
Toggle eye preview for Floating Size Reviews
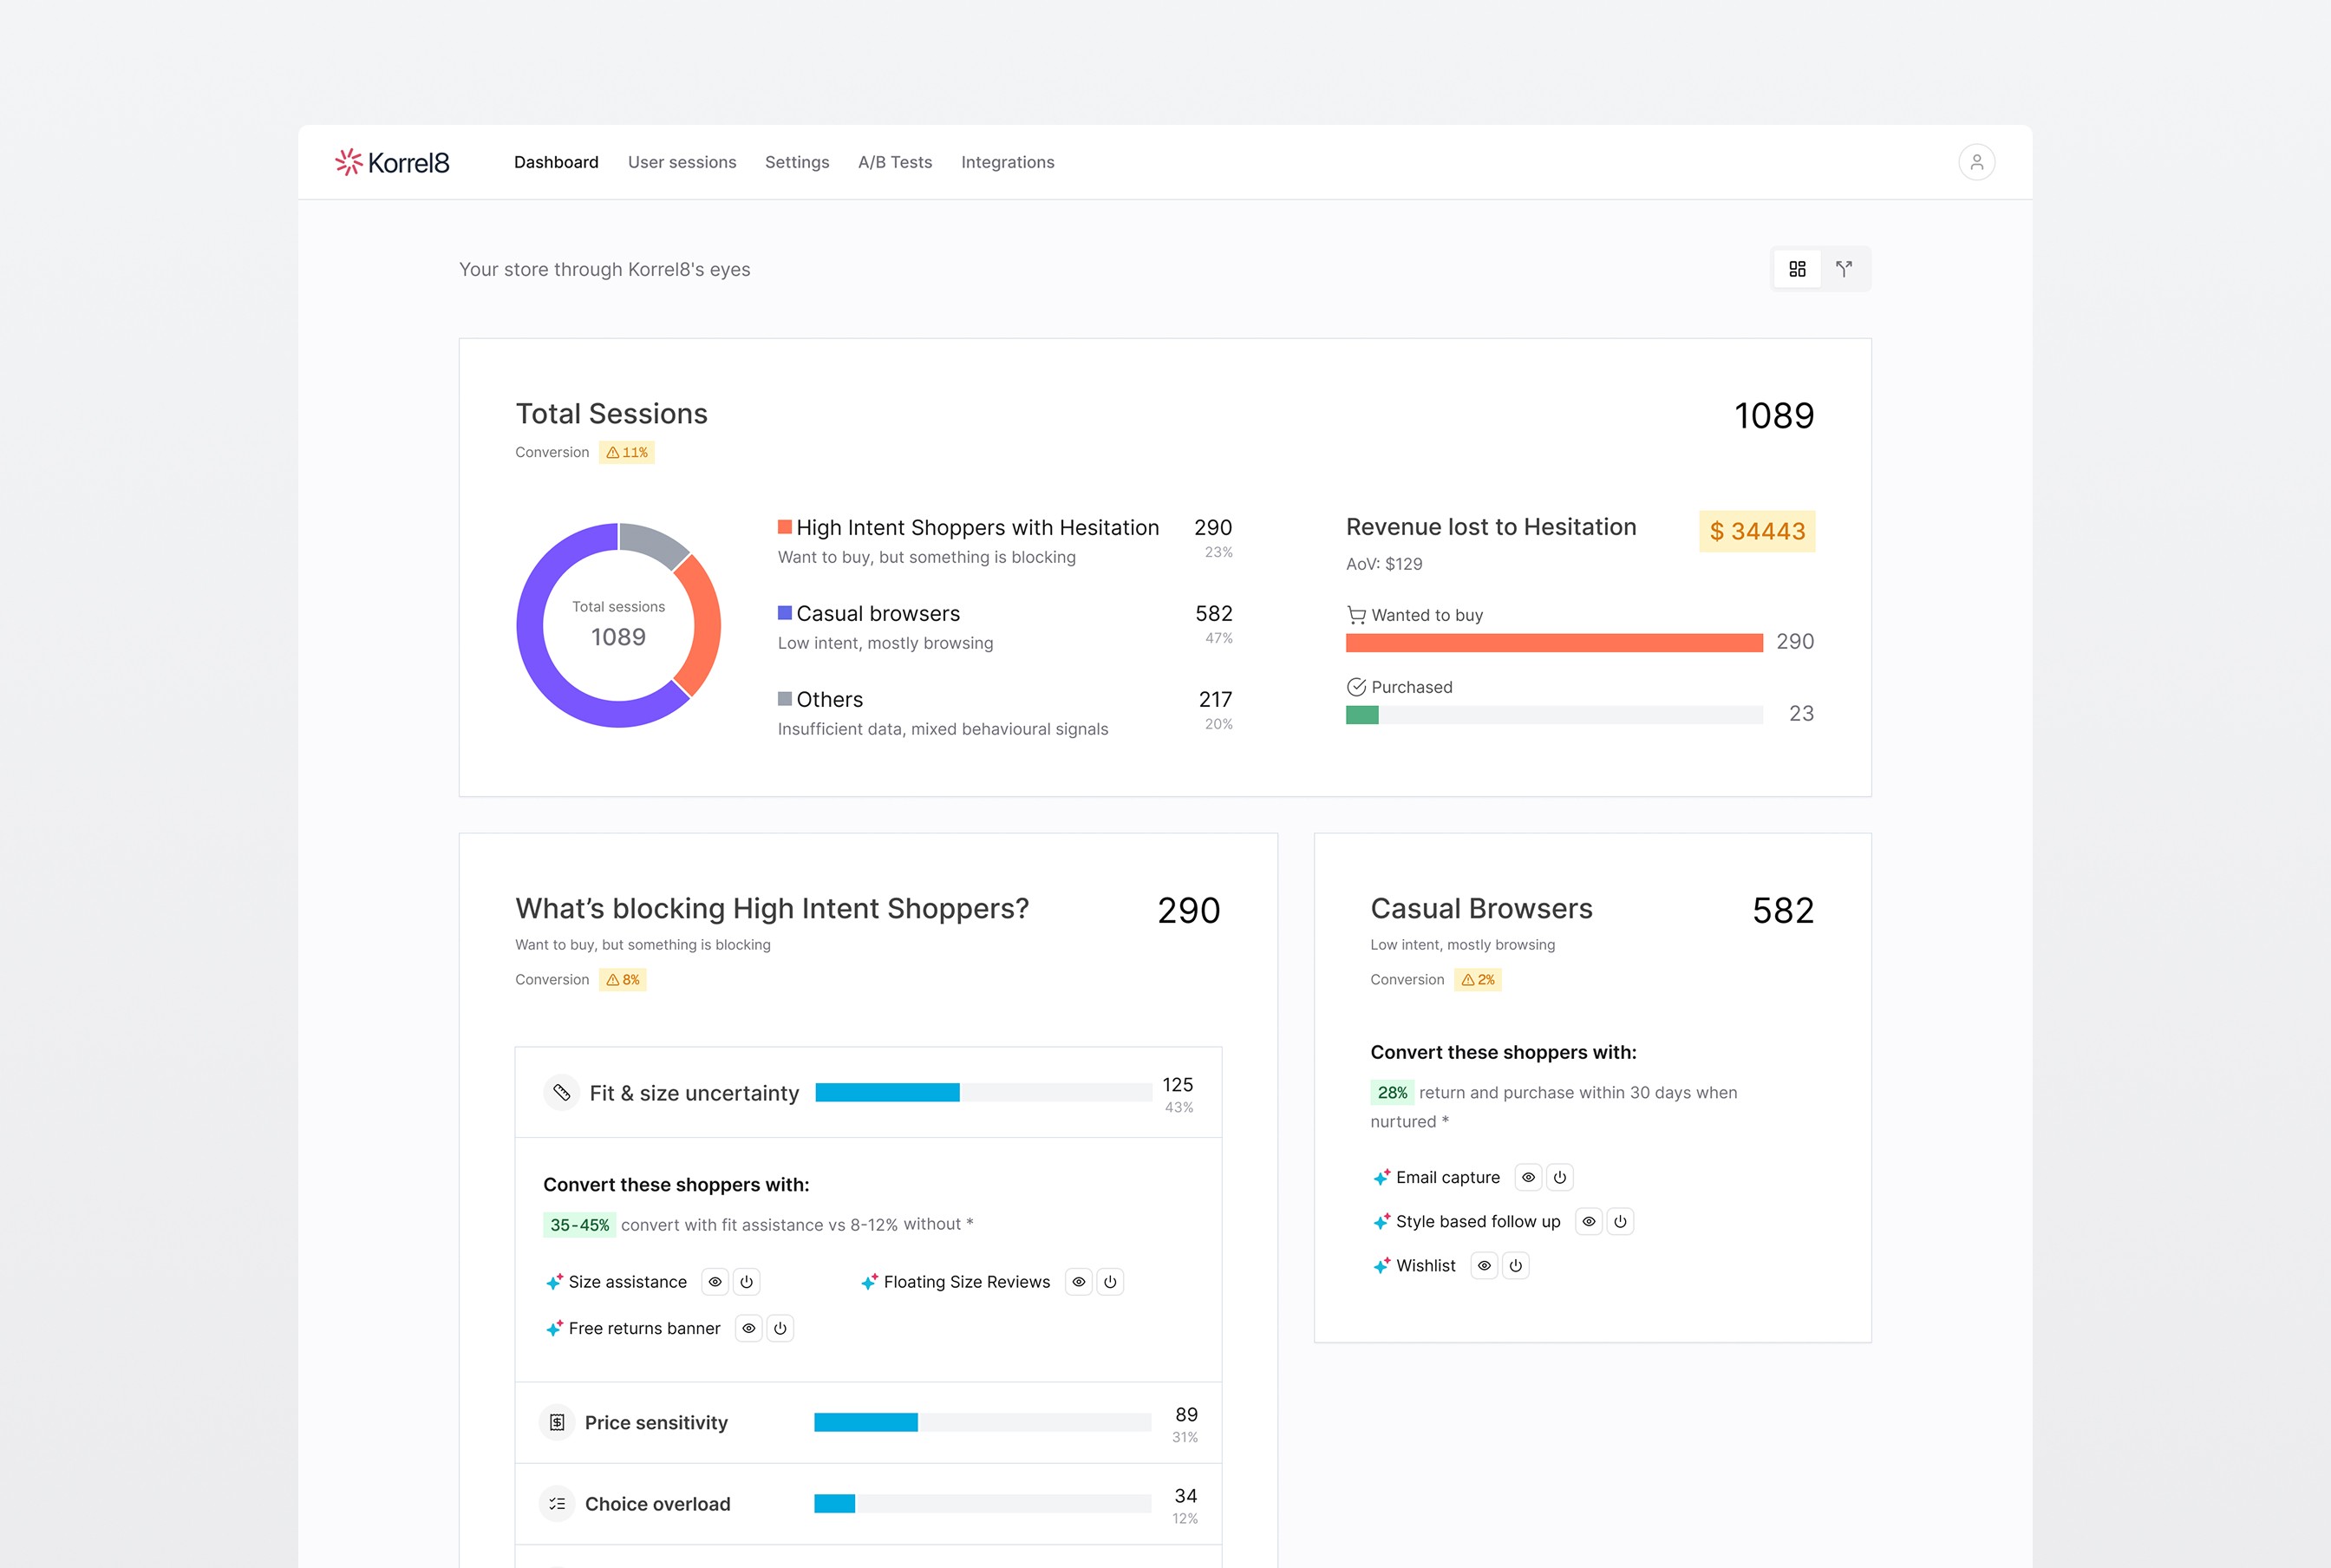[x=1079, y=1282]
